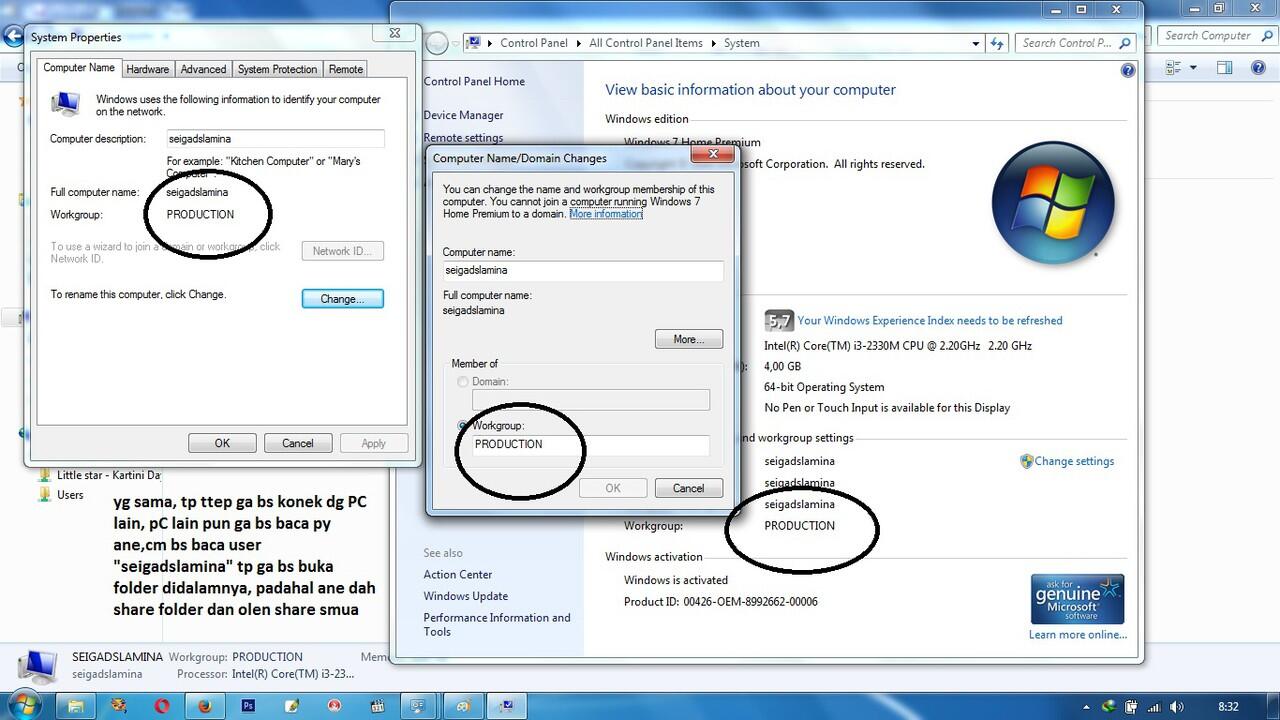This screenshot has width=1280, height=720.
Task: Click the Windows Experience Index 5,7 score badge
Action: click(x=778, y=320)
